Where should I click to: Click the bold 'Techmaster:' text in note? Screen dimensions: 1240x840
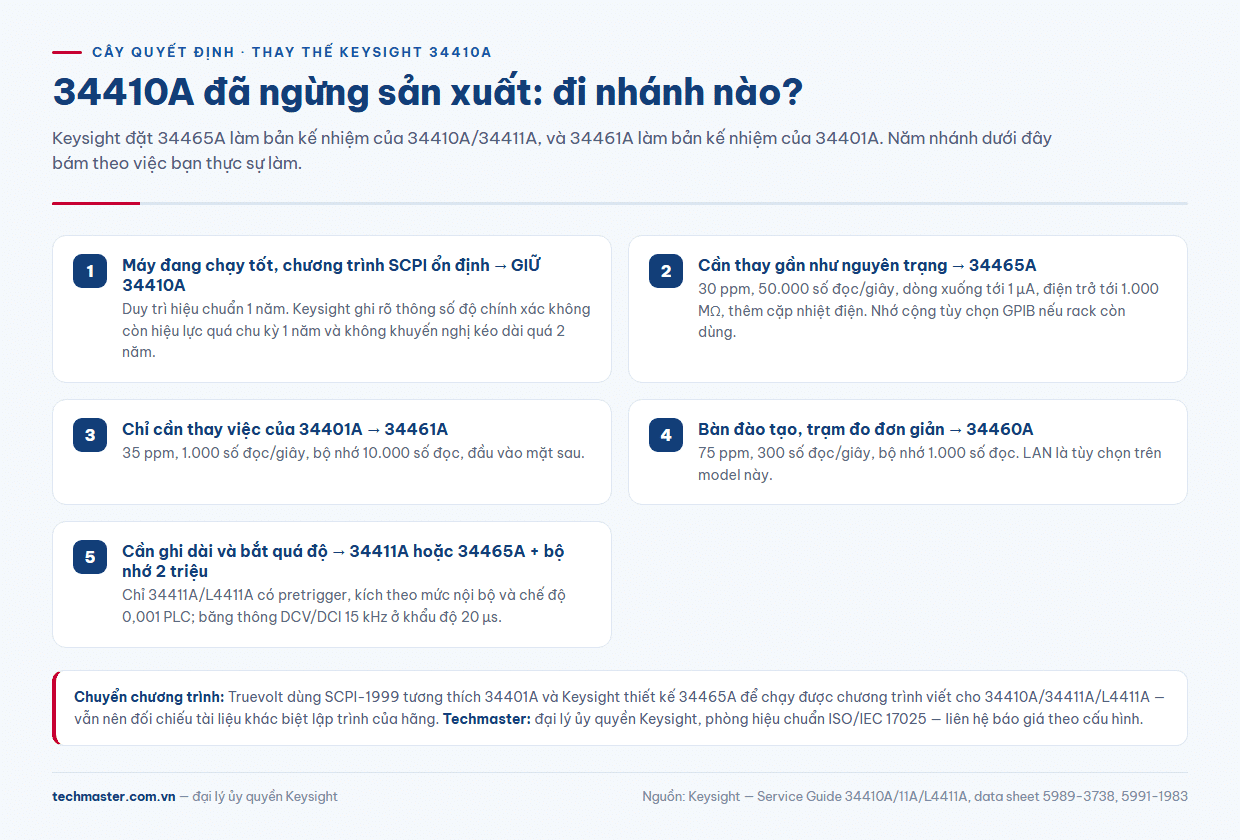(x=487, y=718)
